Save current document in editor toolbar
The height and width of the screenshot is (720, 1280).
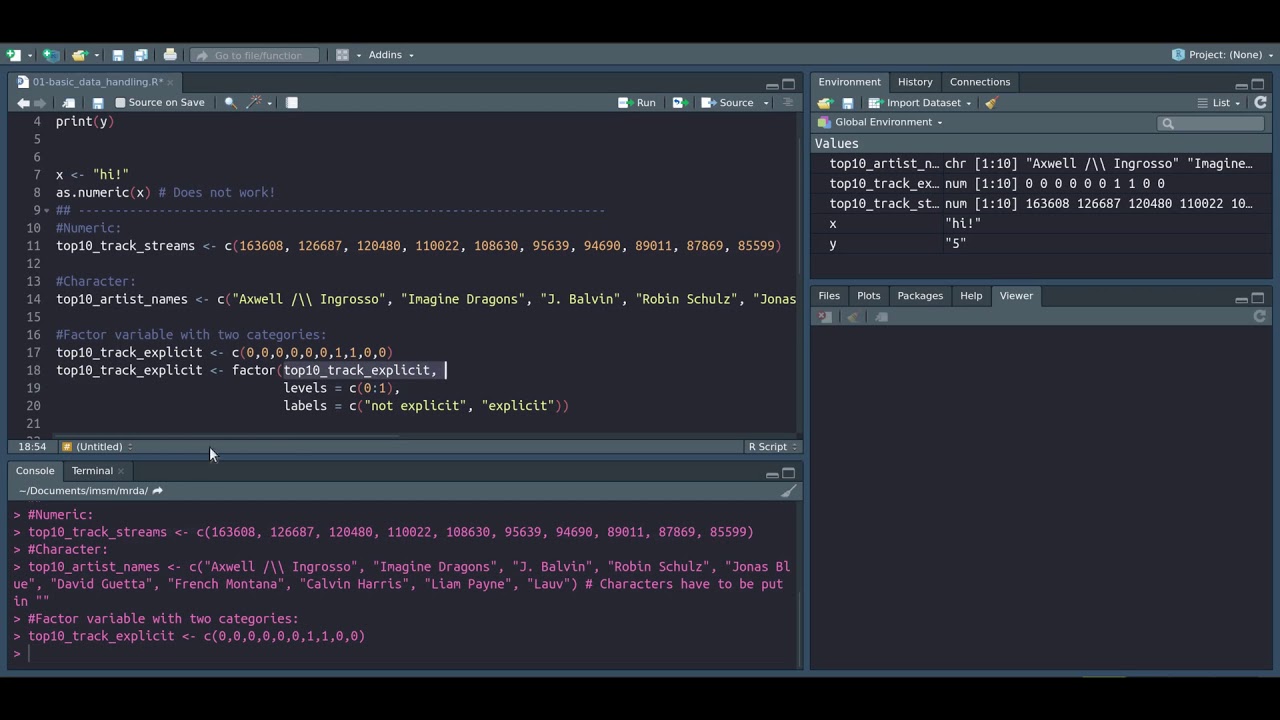point(98,103)
